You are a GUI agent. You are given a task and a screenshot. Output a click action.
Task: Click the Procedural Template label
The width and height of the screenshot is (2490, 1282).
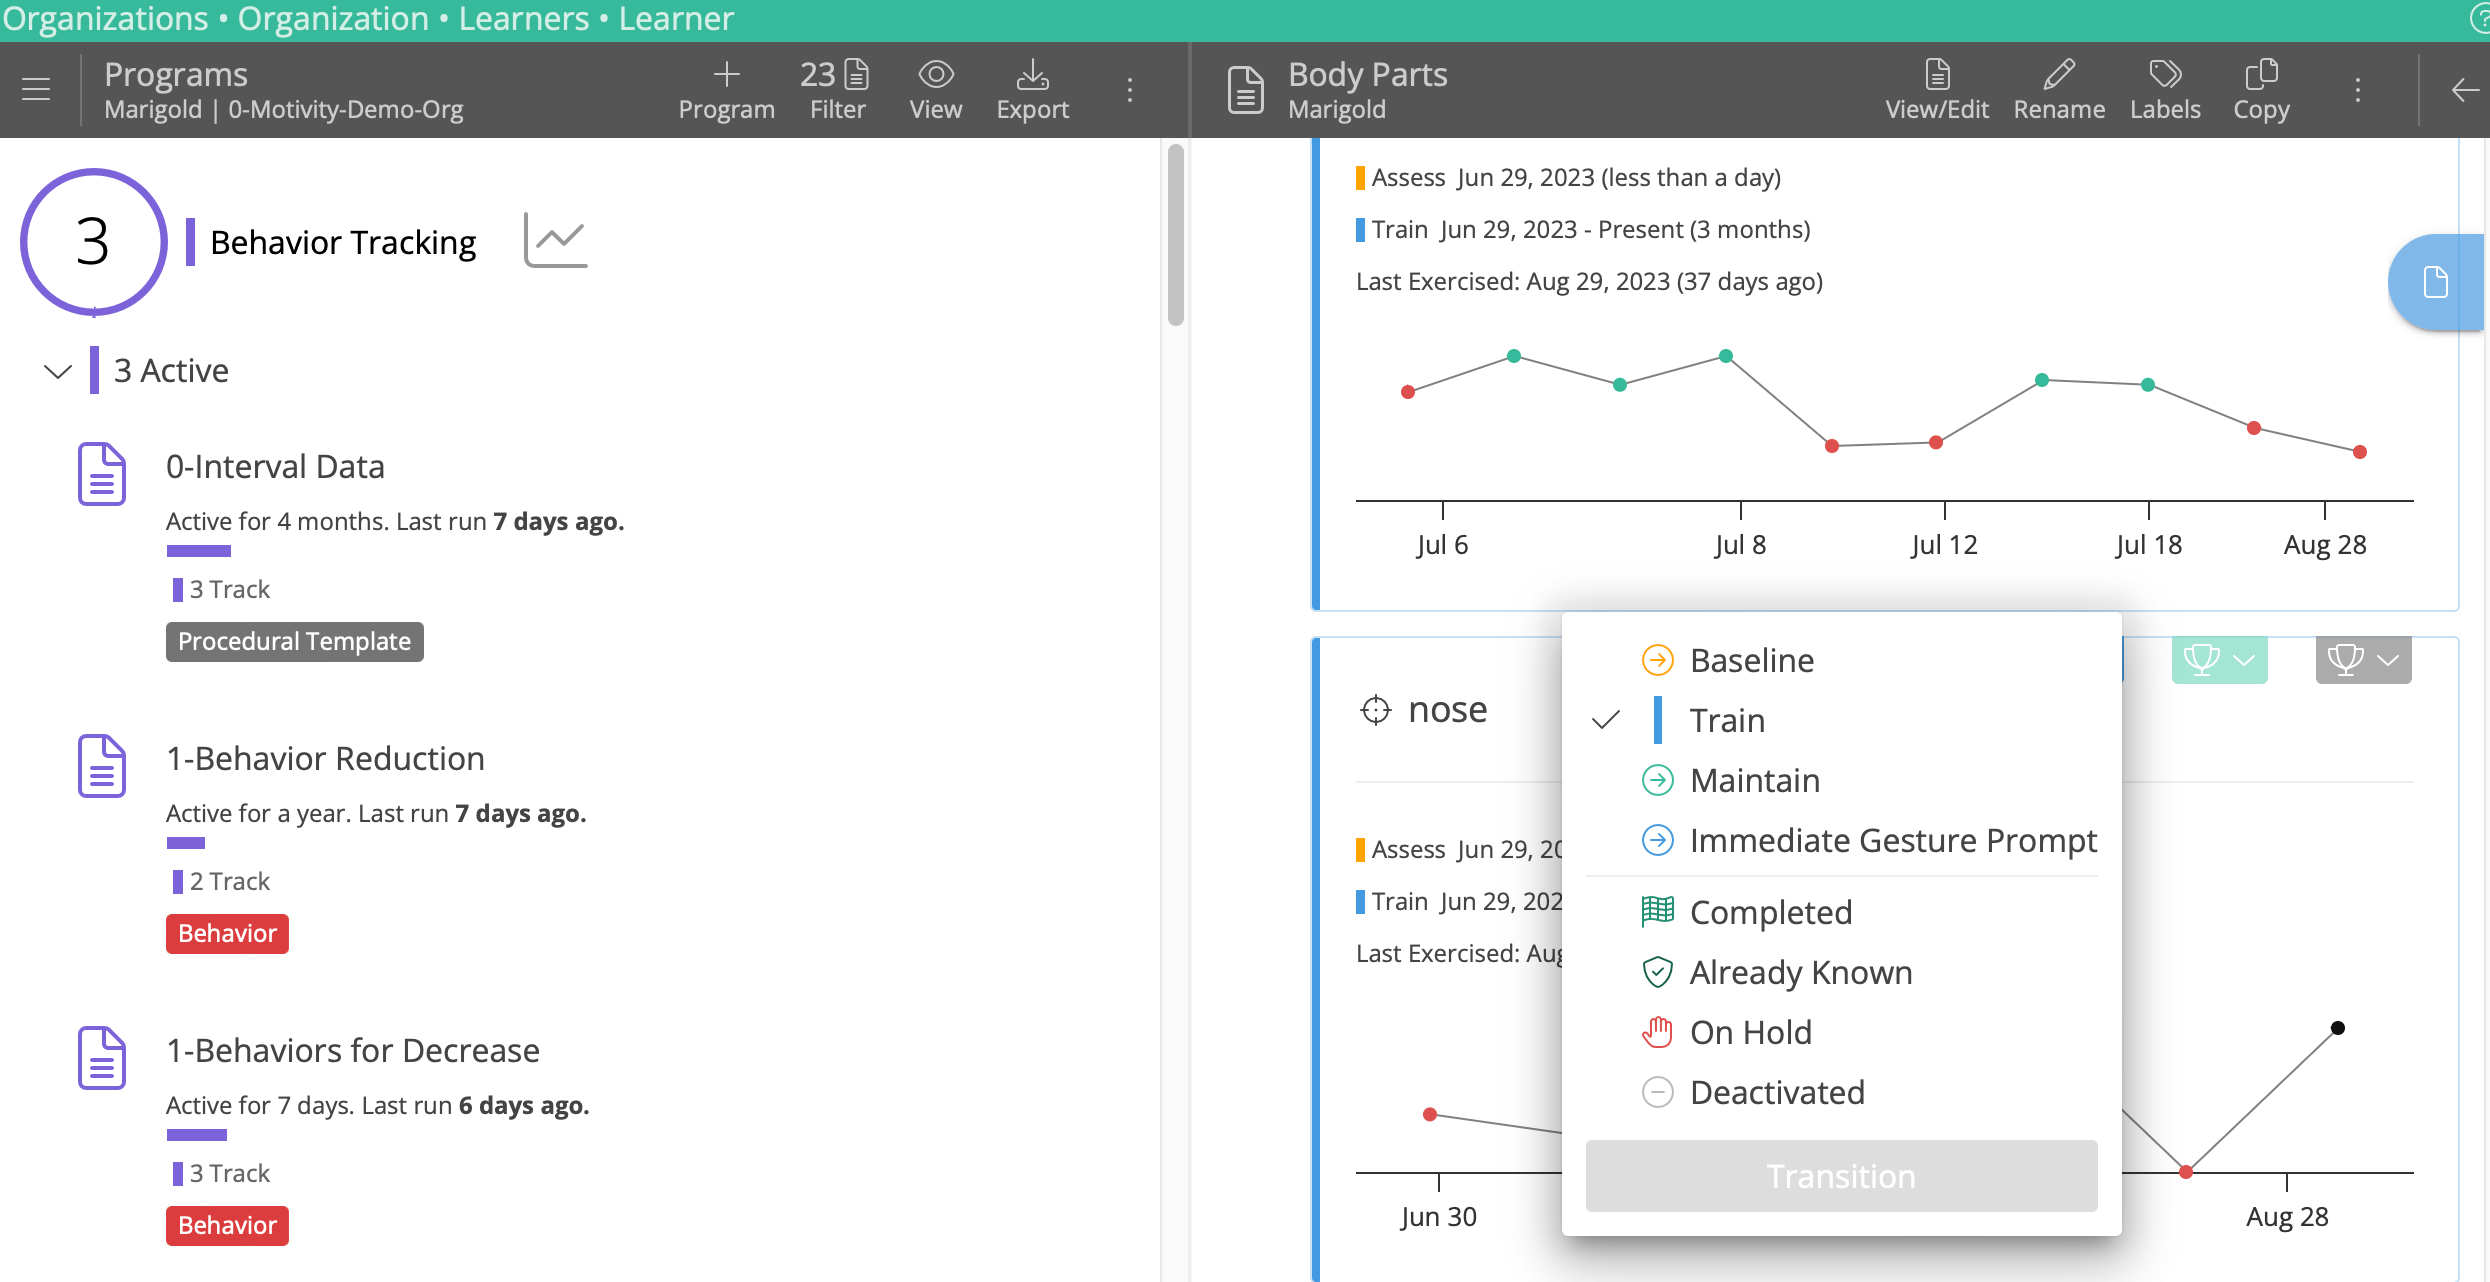click(x=295, y=641)
